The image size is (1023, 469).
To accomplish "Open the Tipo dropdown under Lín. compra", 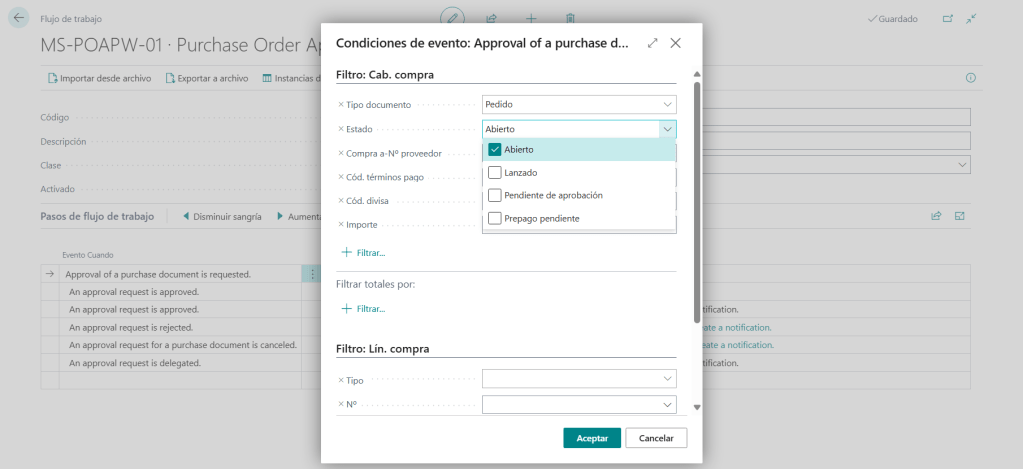I will [667, 379].
